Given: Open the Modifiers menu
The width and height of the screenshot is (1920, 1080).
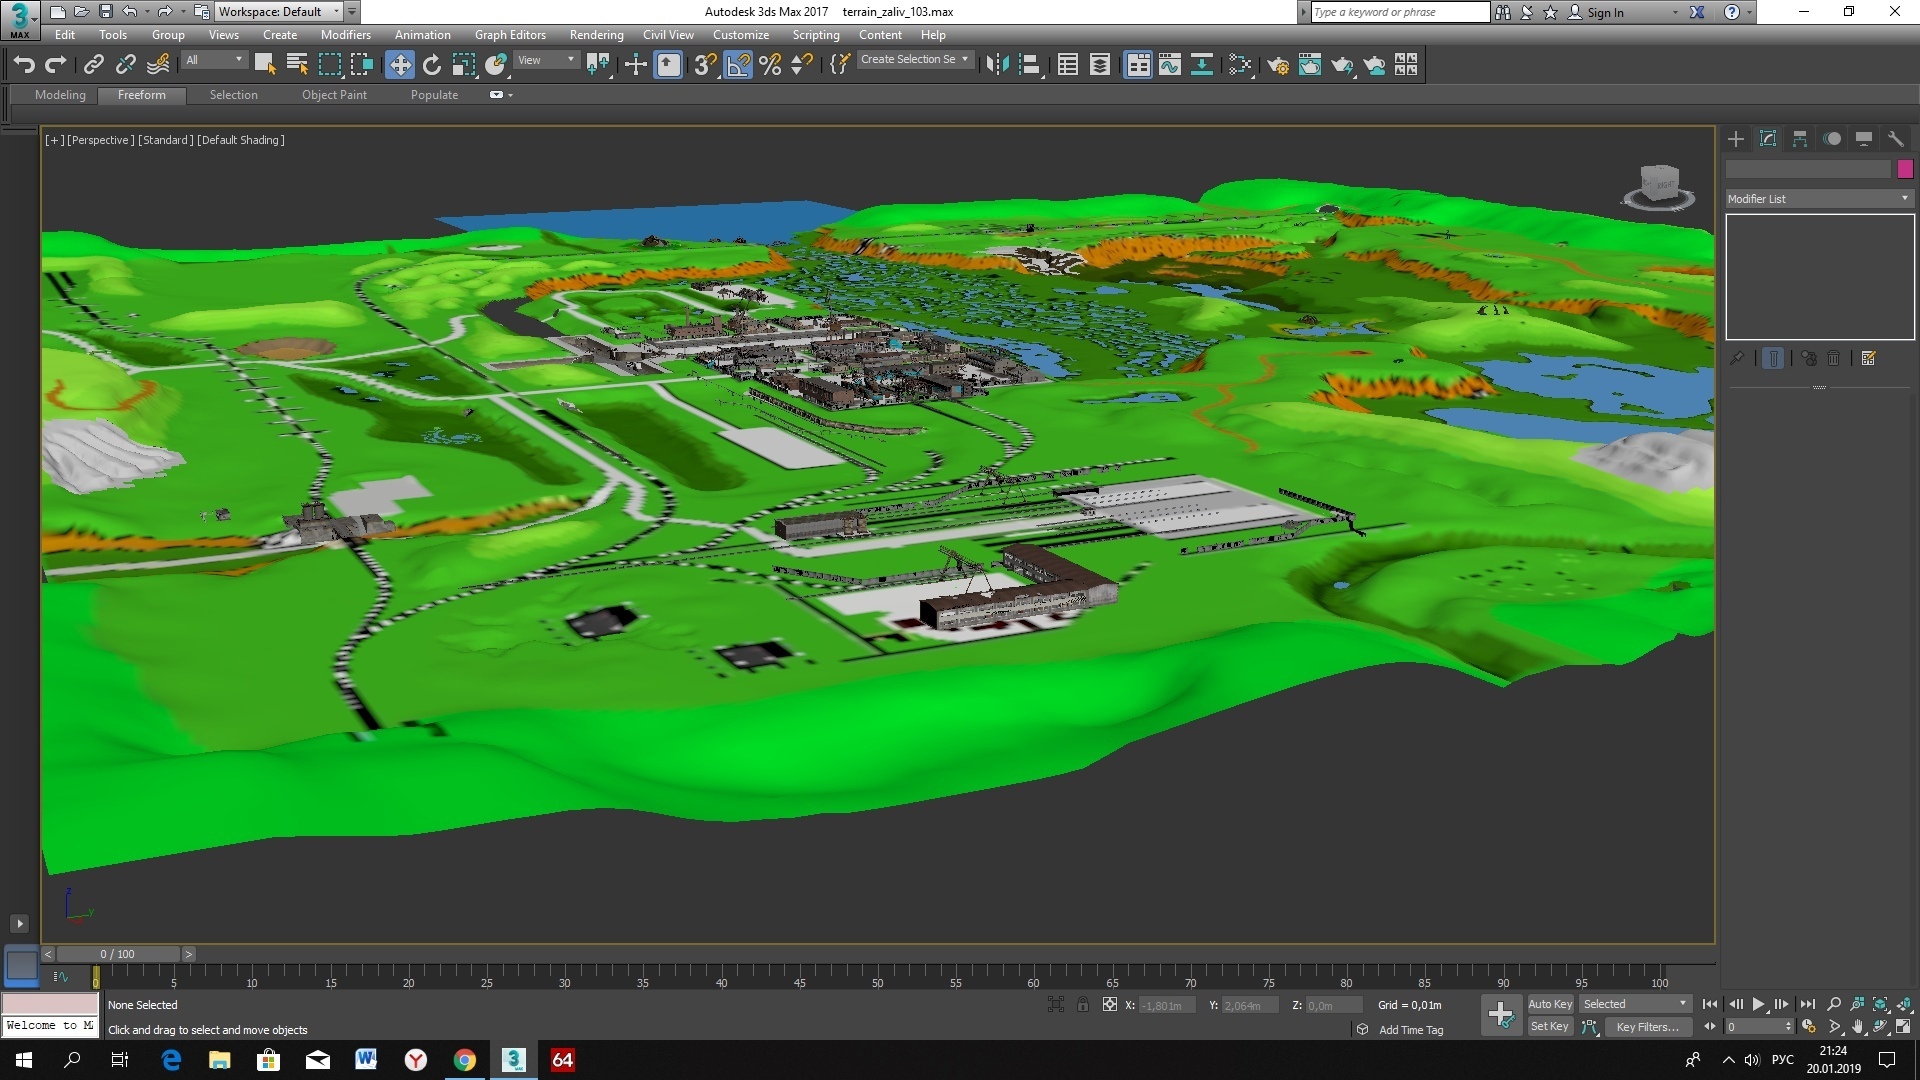Looking at the screenshot, I should [346, 35].
